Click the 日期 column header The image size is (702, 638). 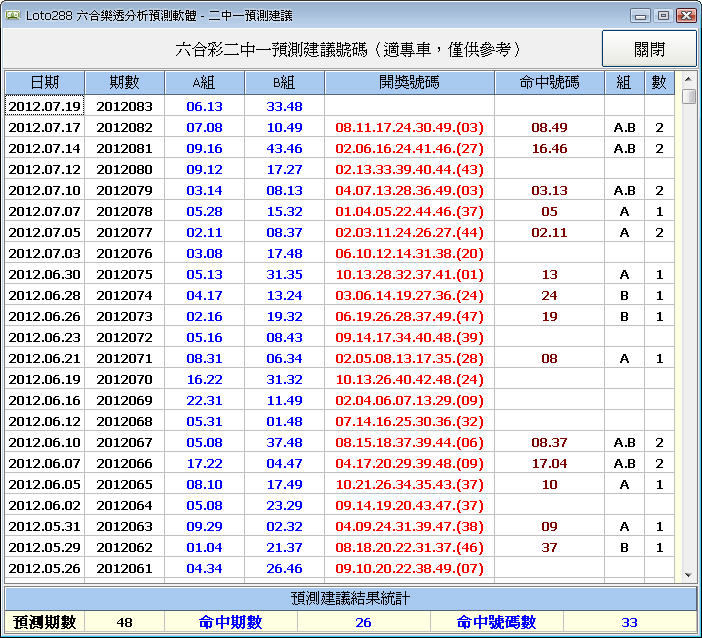(x=44, y=82)
